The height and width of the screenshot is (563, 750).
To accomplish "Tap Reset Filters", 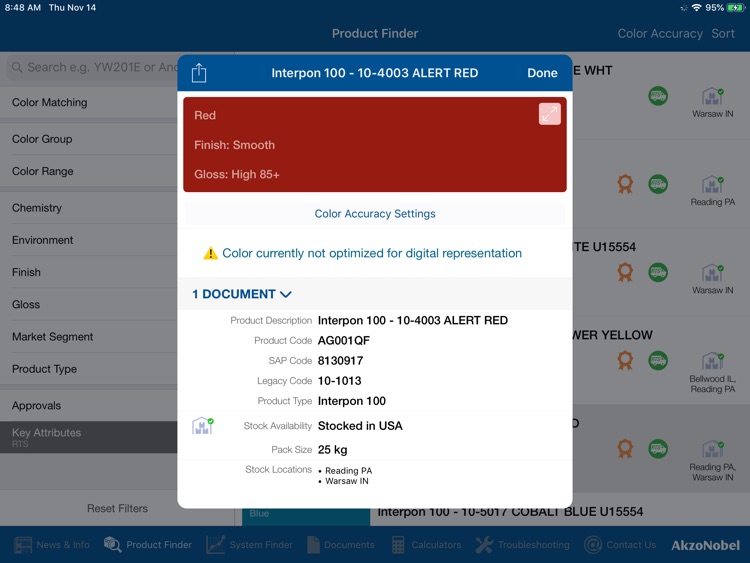I will [117, 508].
